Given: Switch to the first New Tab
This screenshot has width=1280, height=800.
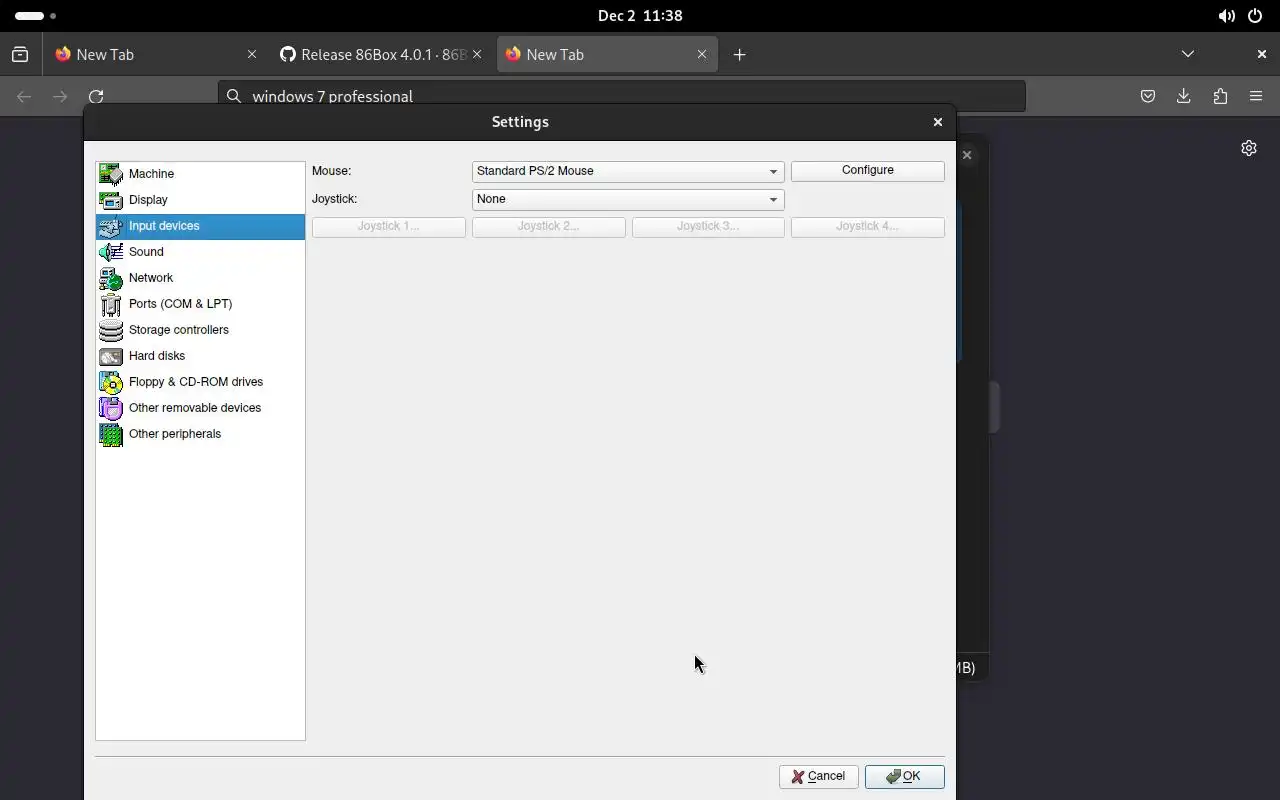Looking at the screenshot, I should point(155,55).
